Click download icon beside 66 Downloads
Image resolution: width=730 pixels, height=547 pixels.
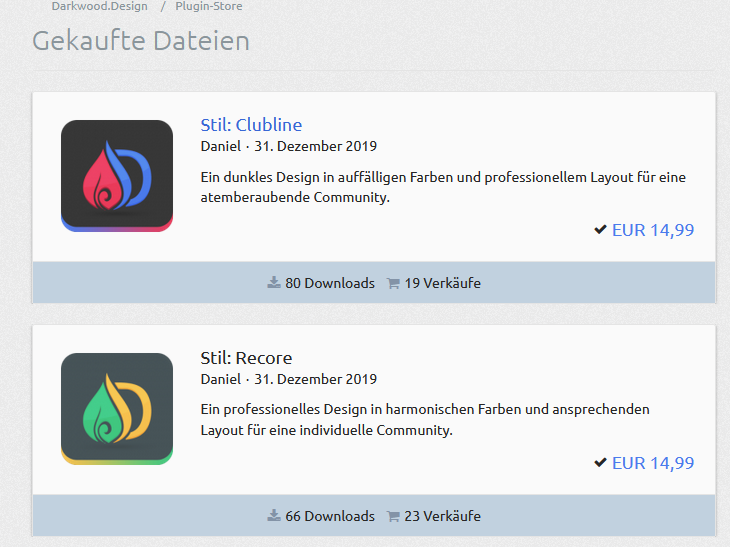[274, 516]
